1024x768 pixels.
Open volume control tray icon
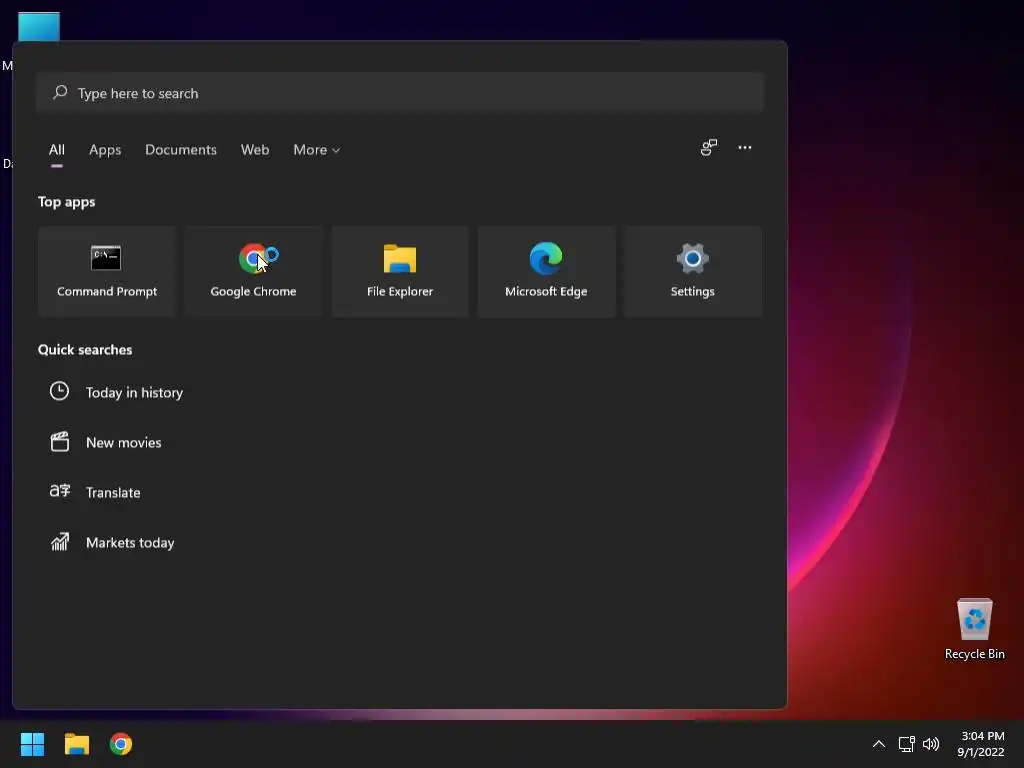tap(931, 744)
